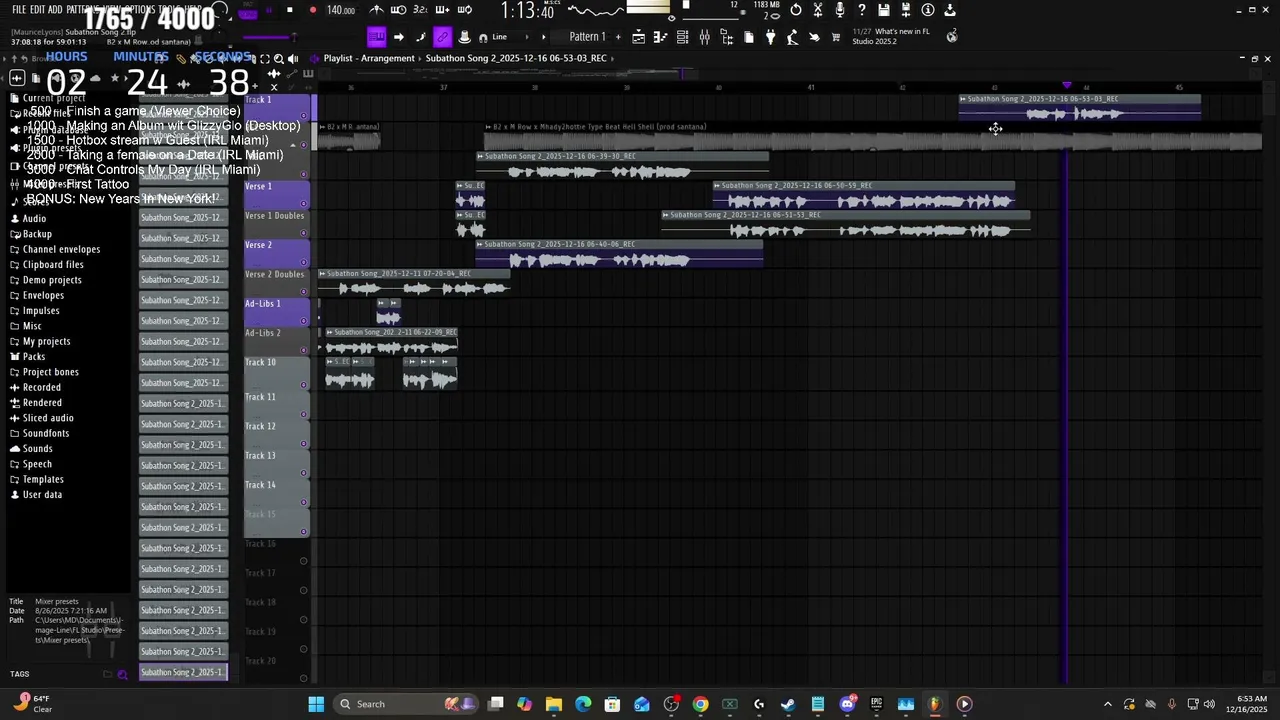Click the Stop transport button
Image resolution: width=1280 pixels, height=720 pixels.
click(x=290, y=10)
